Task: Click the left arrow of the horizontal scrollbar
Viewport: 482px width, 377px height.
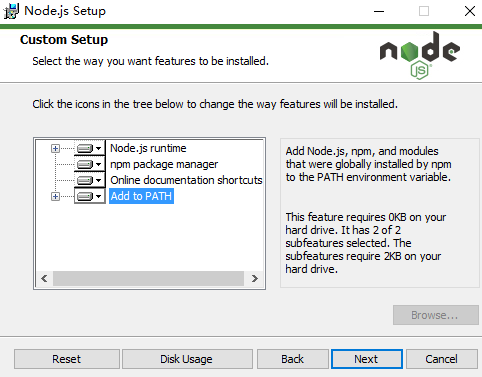Action: click(44, 278)
